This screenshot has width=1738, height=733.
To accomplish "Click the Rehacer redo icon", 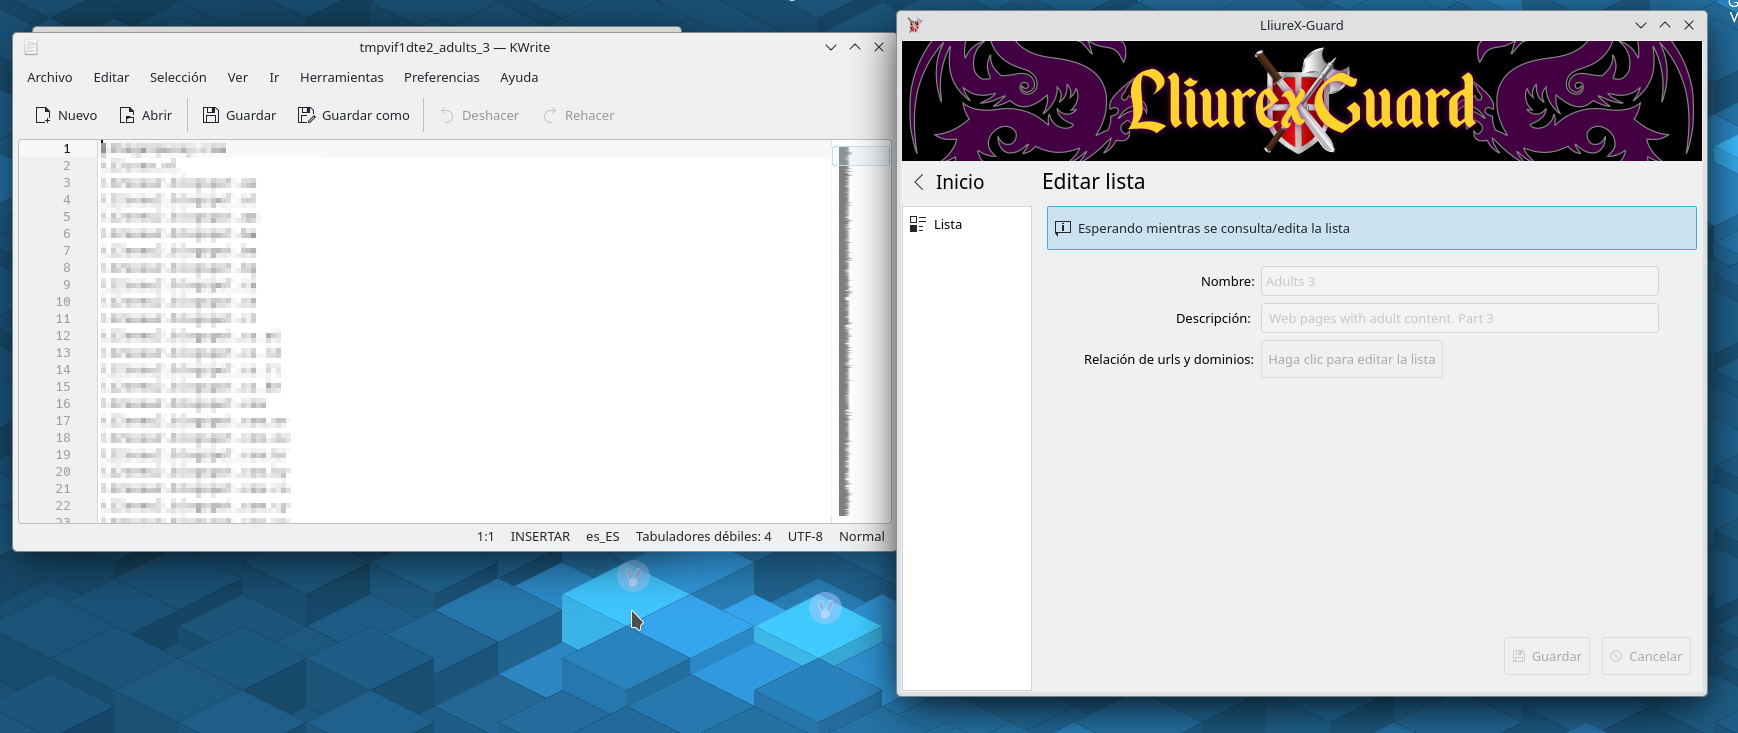I will tap(550, 116).
